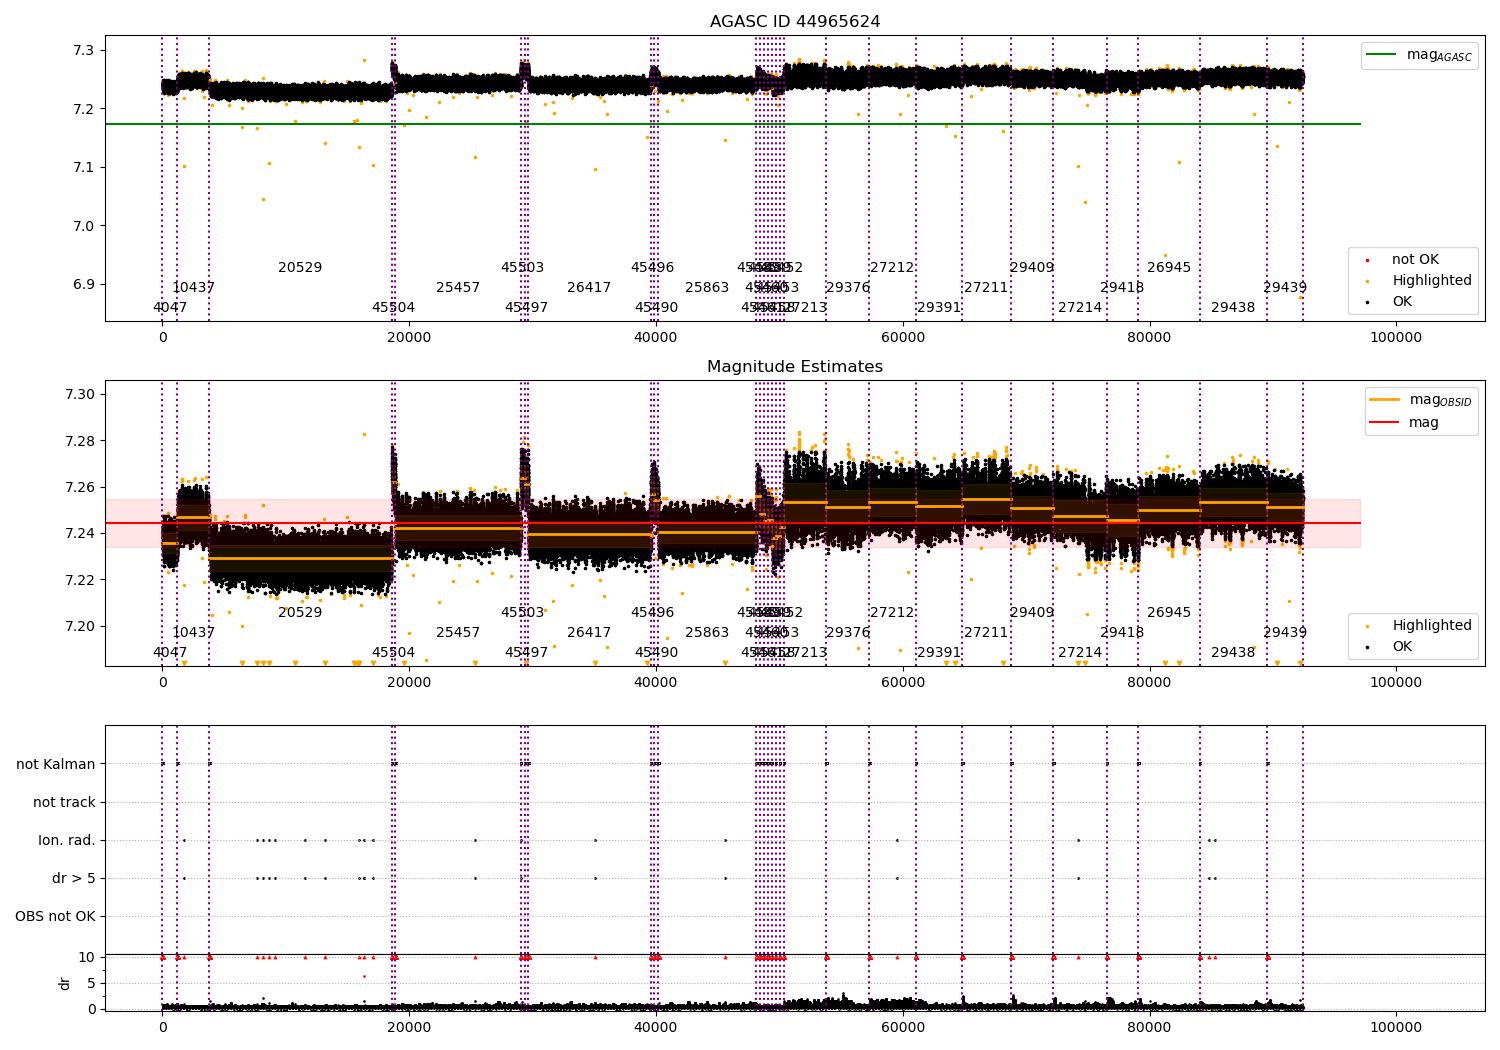Click the 'dr > 5' axis label
Viewport: 1500px width, 1050px height.
click(74, 879)
